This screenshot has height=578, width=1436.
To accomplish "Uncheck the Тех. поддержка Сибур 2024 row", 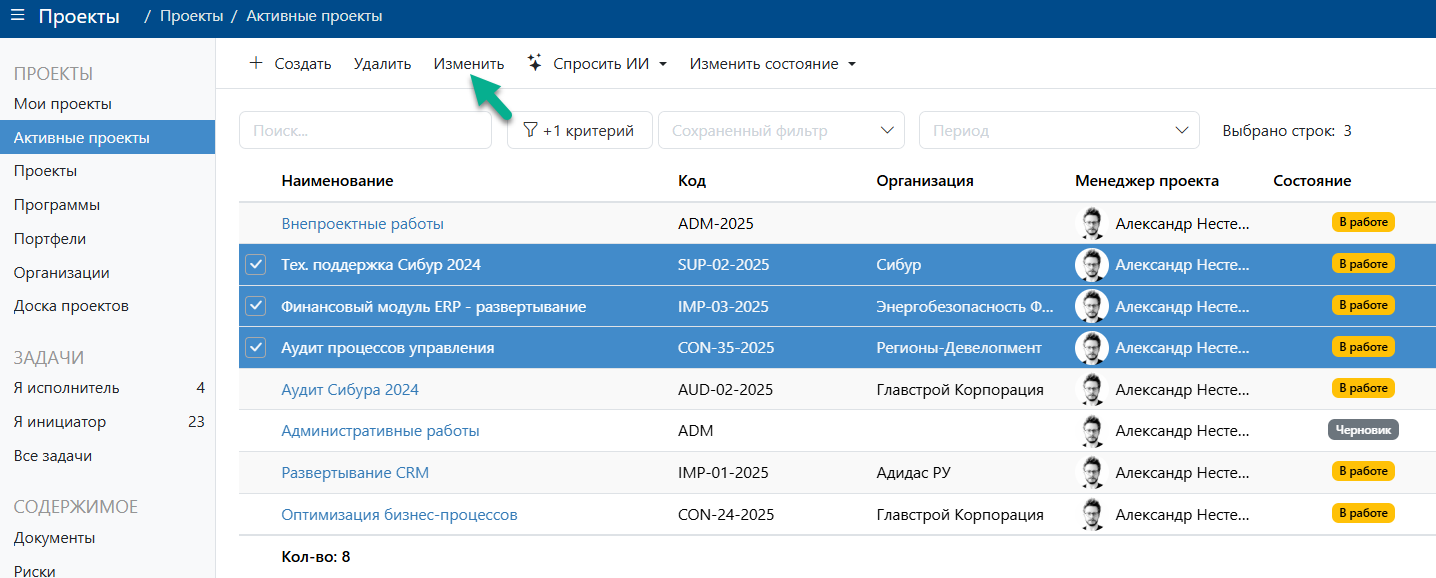I will click(x=256, y=264).
